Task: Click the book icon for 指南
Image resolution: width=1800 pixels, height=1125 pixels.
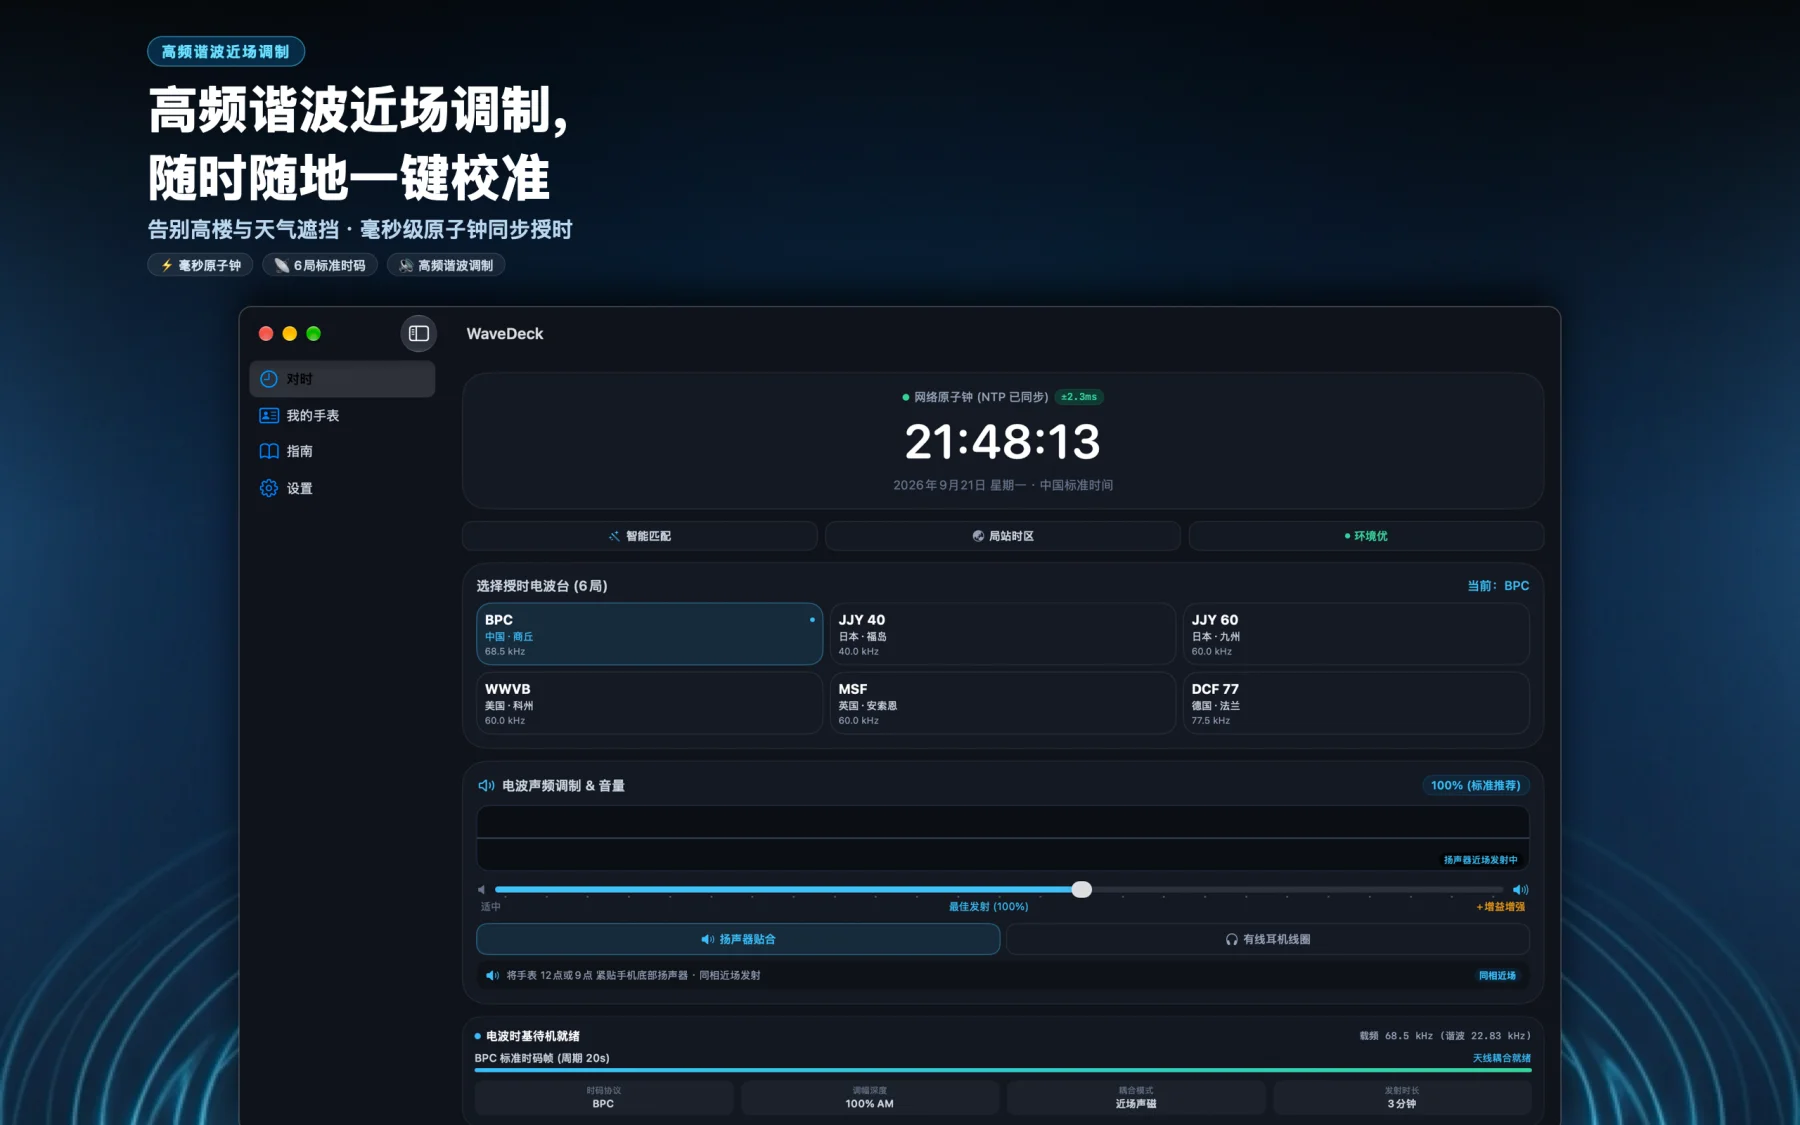Action: (x=269, y=451)
